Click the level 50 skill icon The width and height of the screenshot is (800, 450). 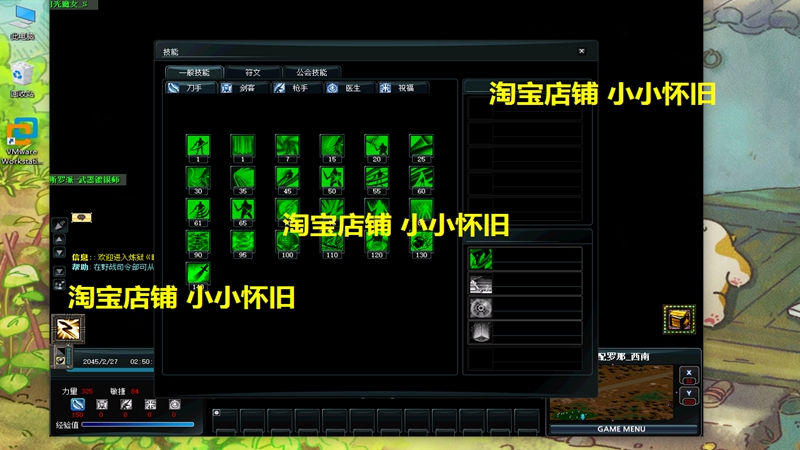tap(332, 178)
